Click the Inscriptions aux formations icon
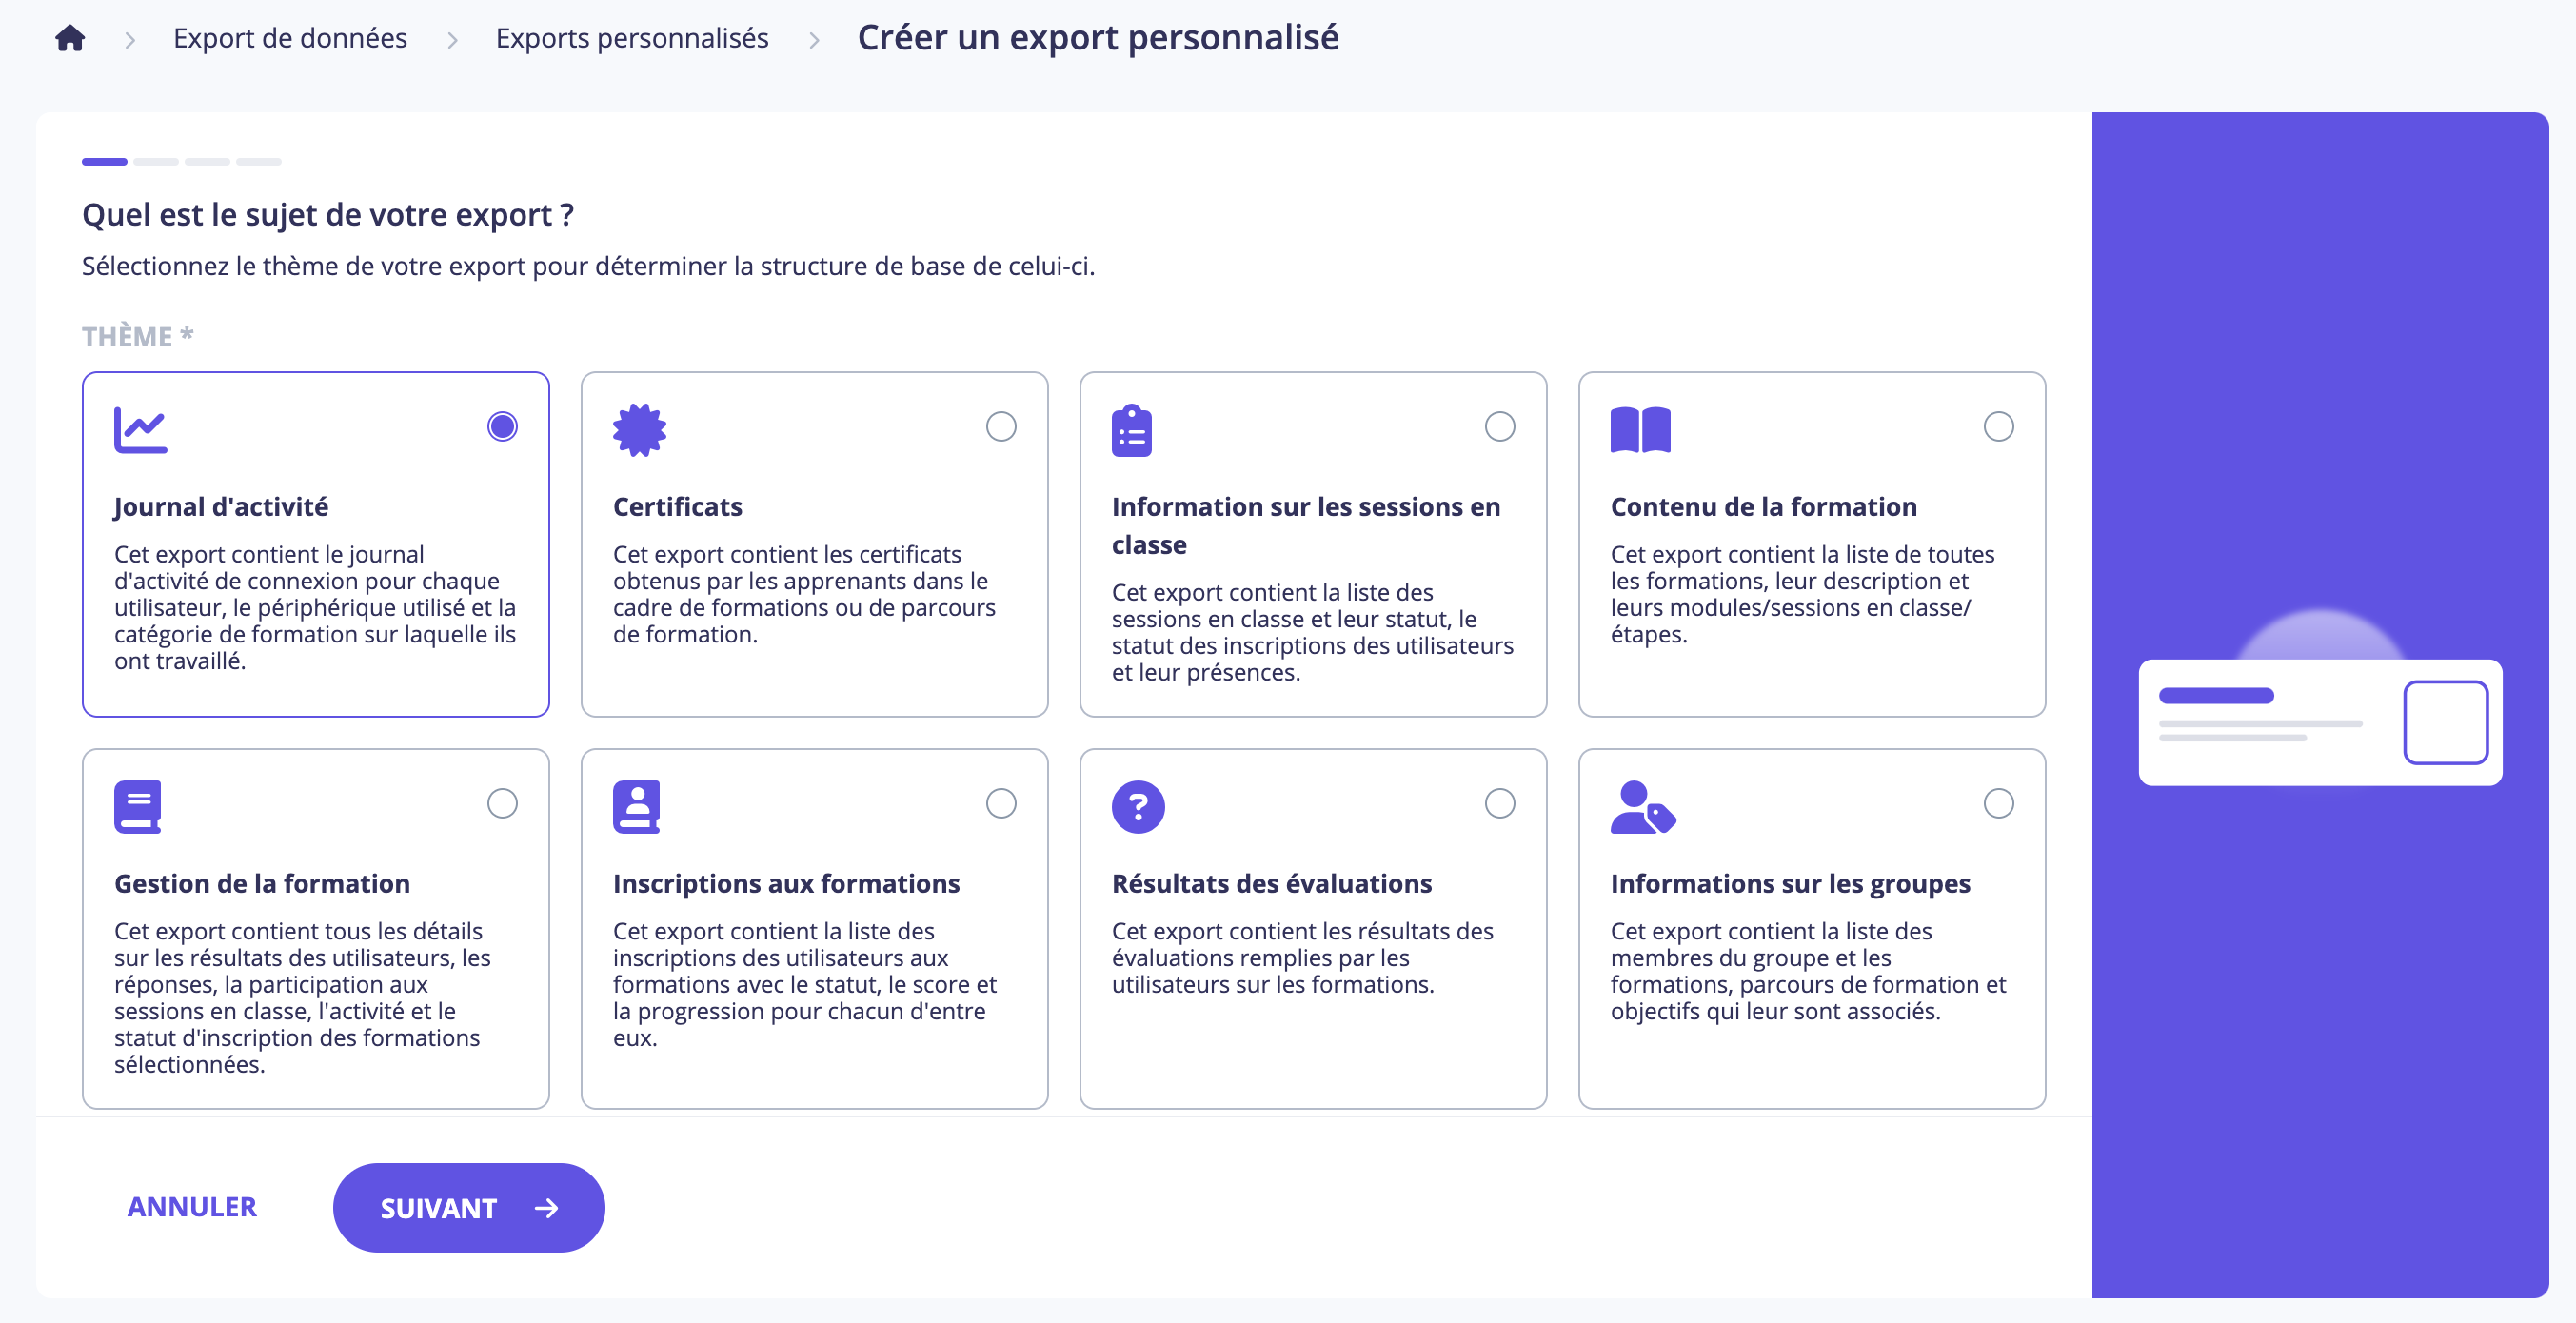 [637, 807]
